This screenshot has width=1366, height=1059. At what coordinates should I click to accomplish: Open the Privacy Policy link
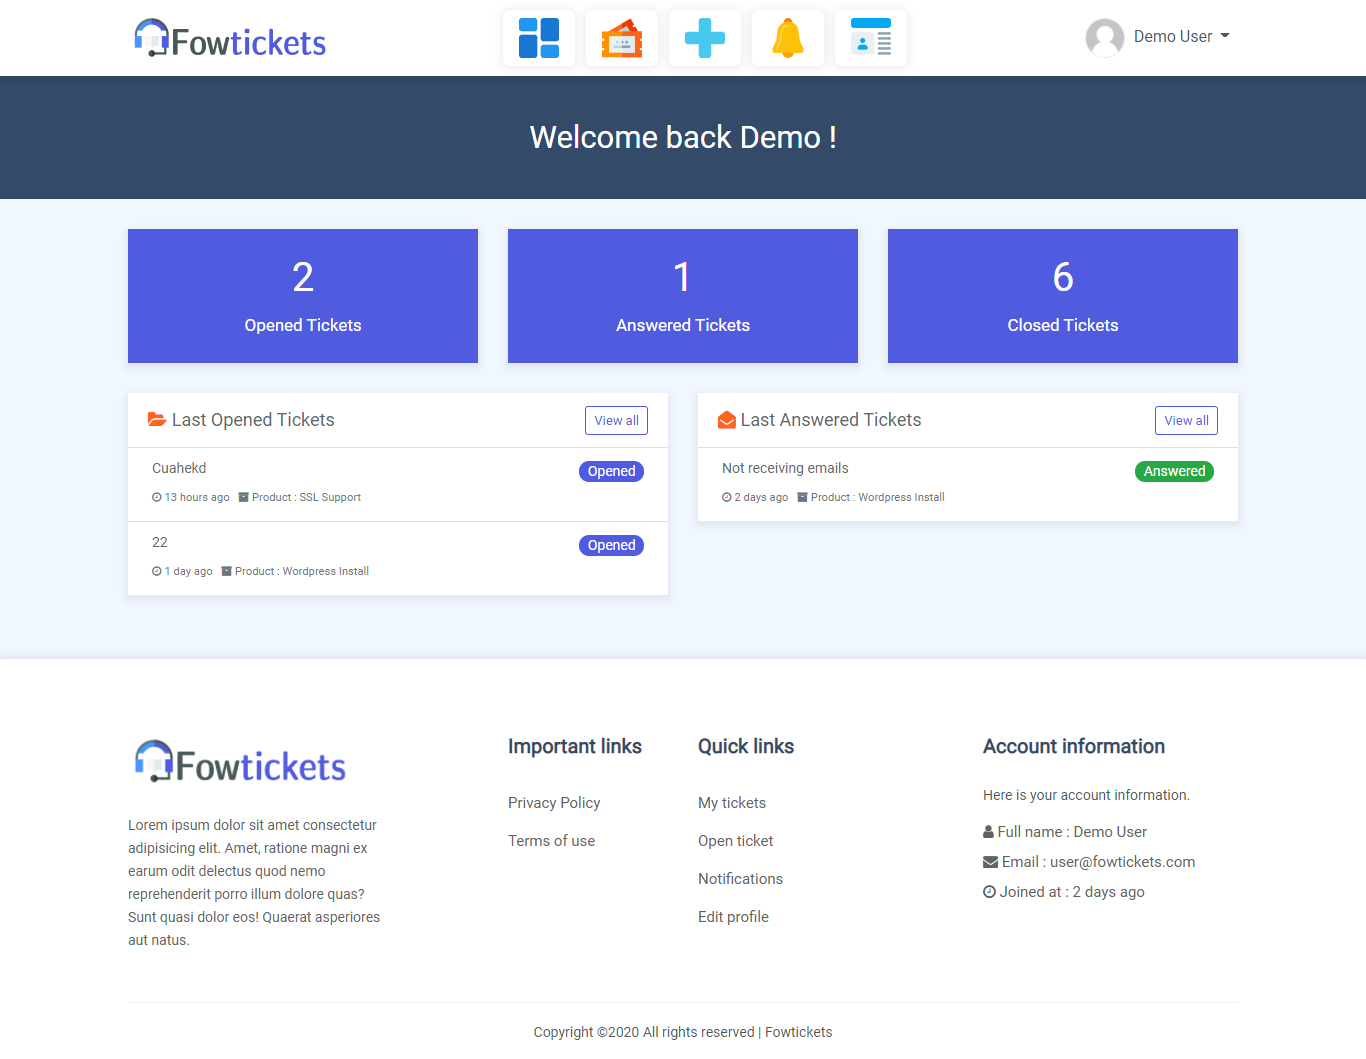click(554, 802)
